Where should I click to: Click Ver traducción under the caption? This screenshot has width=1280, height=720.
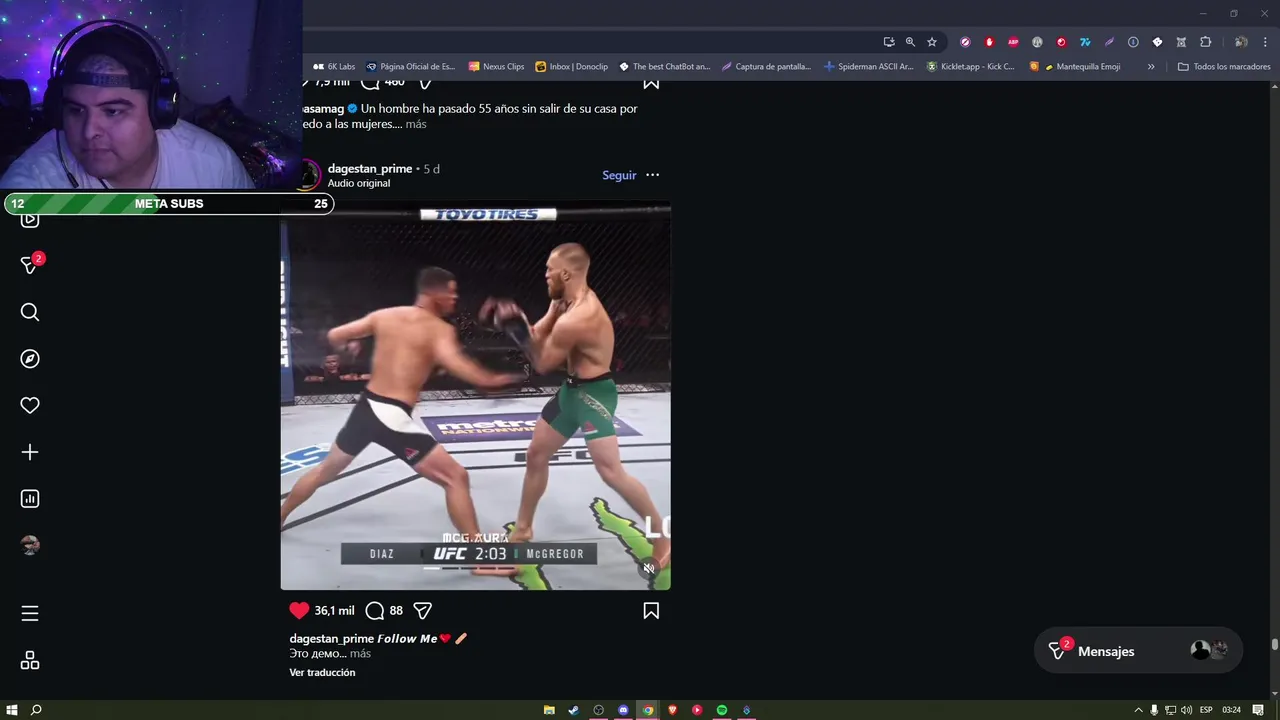(322, 672)
